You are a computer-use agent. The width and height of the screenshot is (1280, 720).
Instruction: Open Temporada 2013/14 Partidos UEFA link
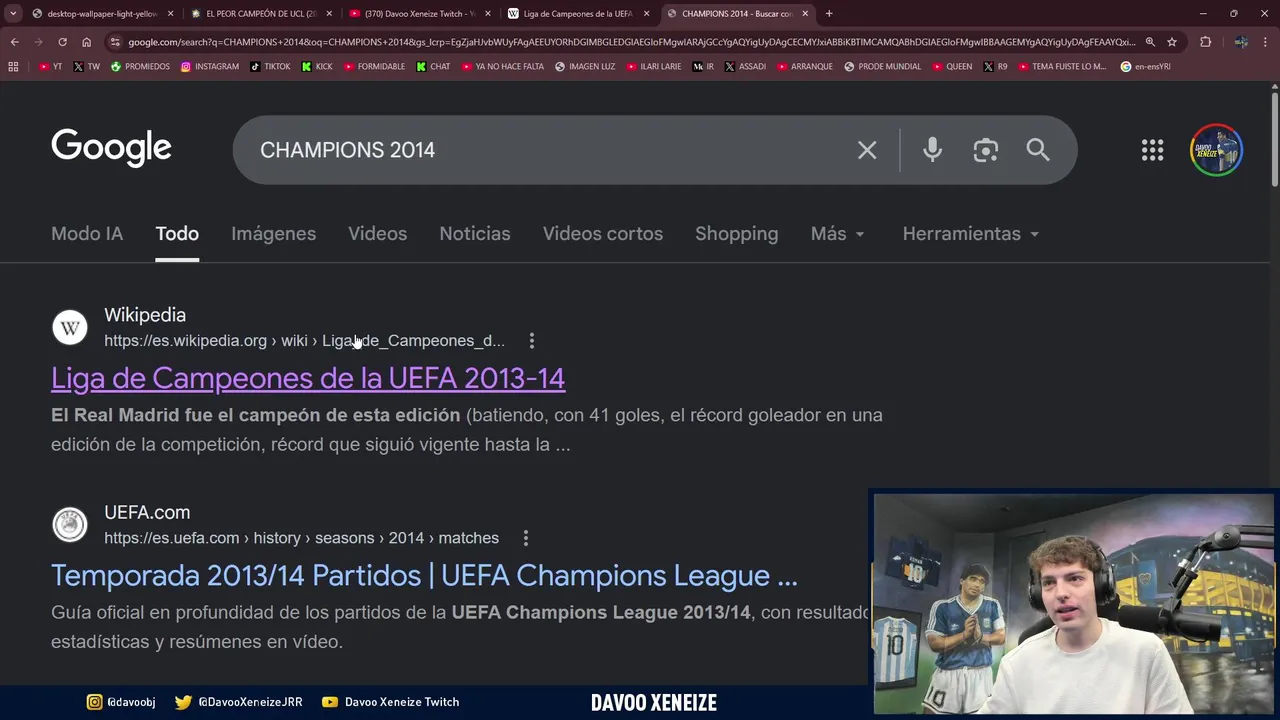click(x=424, y=576)
